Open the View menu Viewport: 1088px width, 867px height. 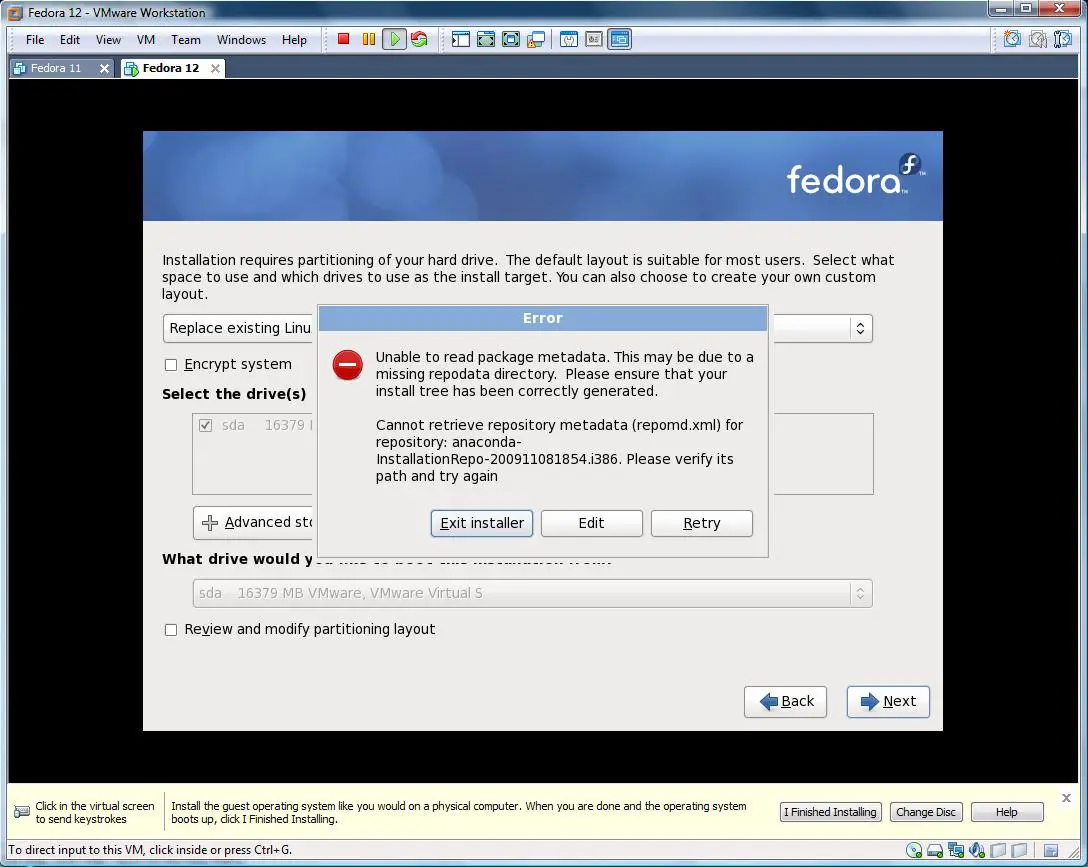[108, 40]
